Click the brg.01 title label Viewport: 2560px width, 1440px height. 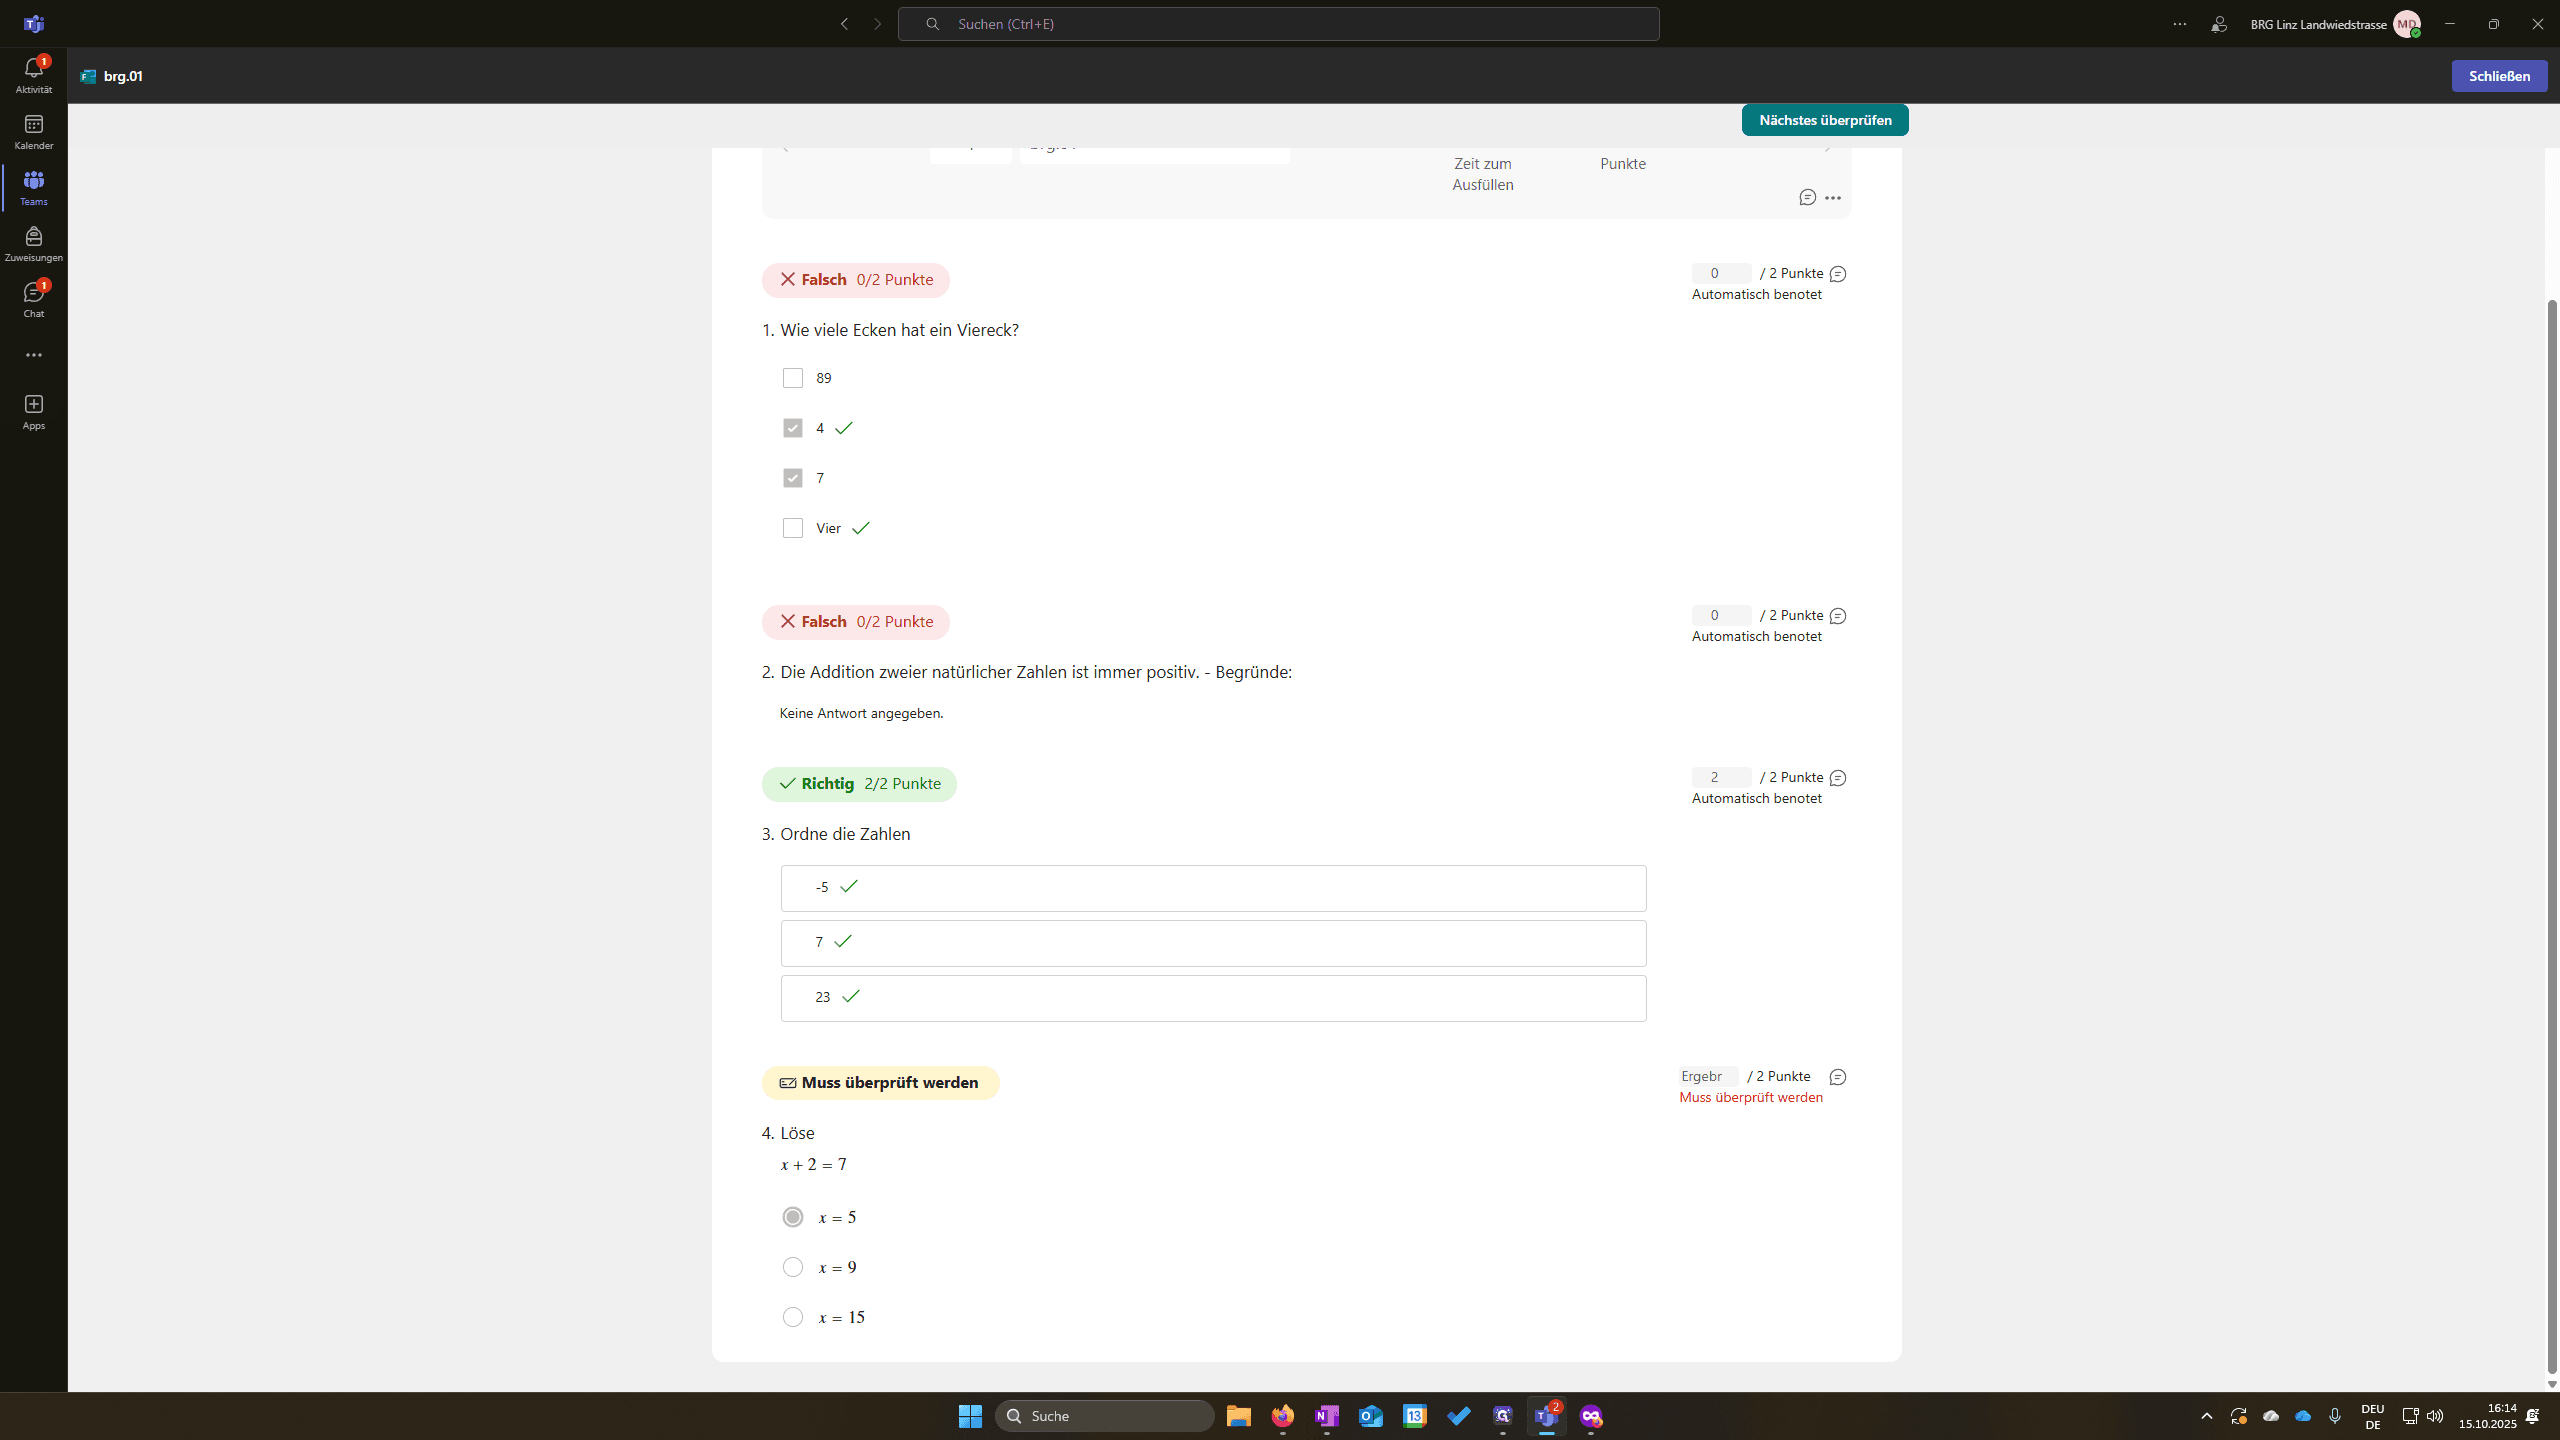(x=123, y=76)
